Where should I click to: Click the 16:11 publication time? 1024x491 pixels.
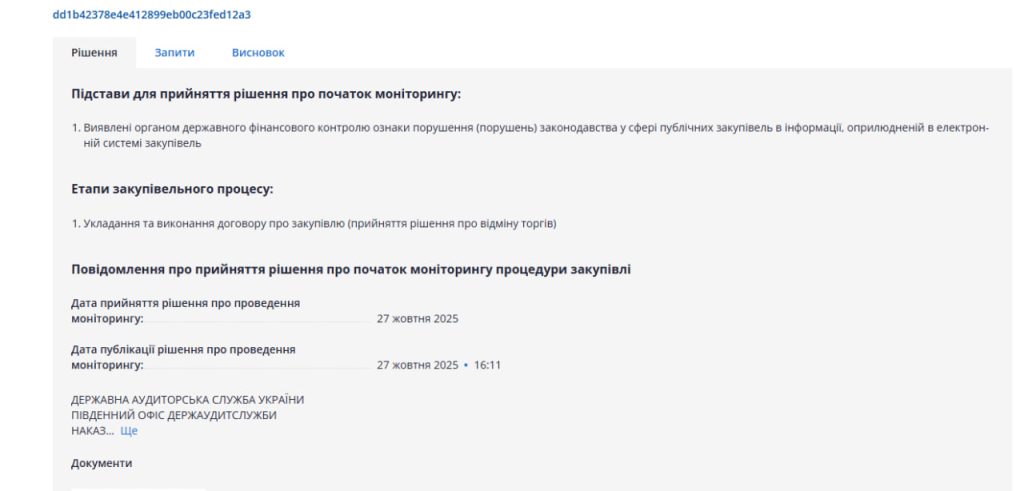(487, 365)
